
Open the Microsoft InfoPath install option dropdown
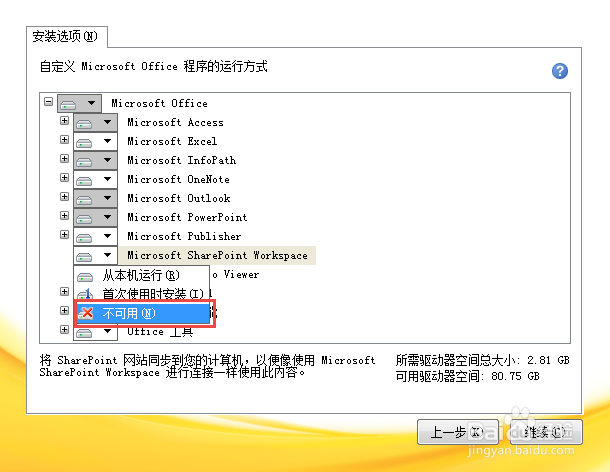[95, 160]
